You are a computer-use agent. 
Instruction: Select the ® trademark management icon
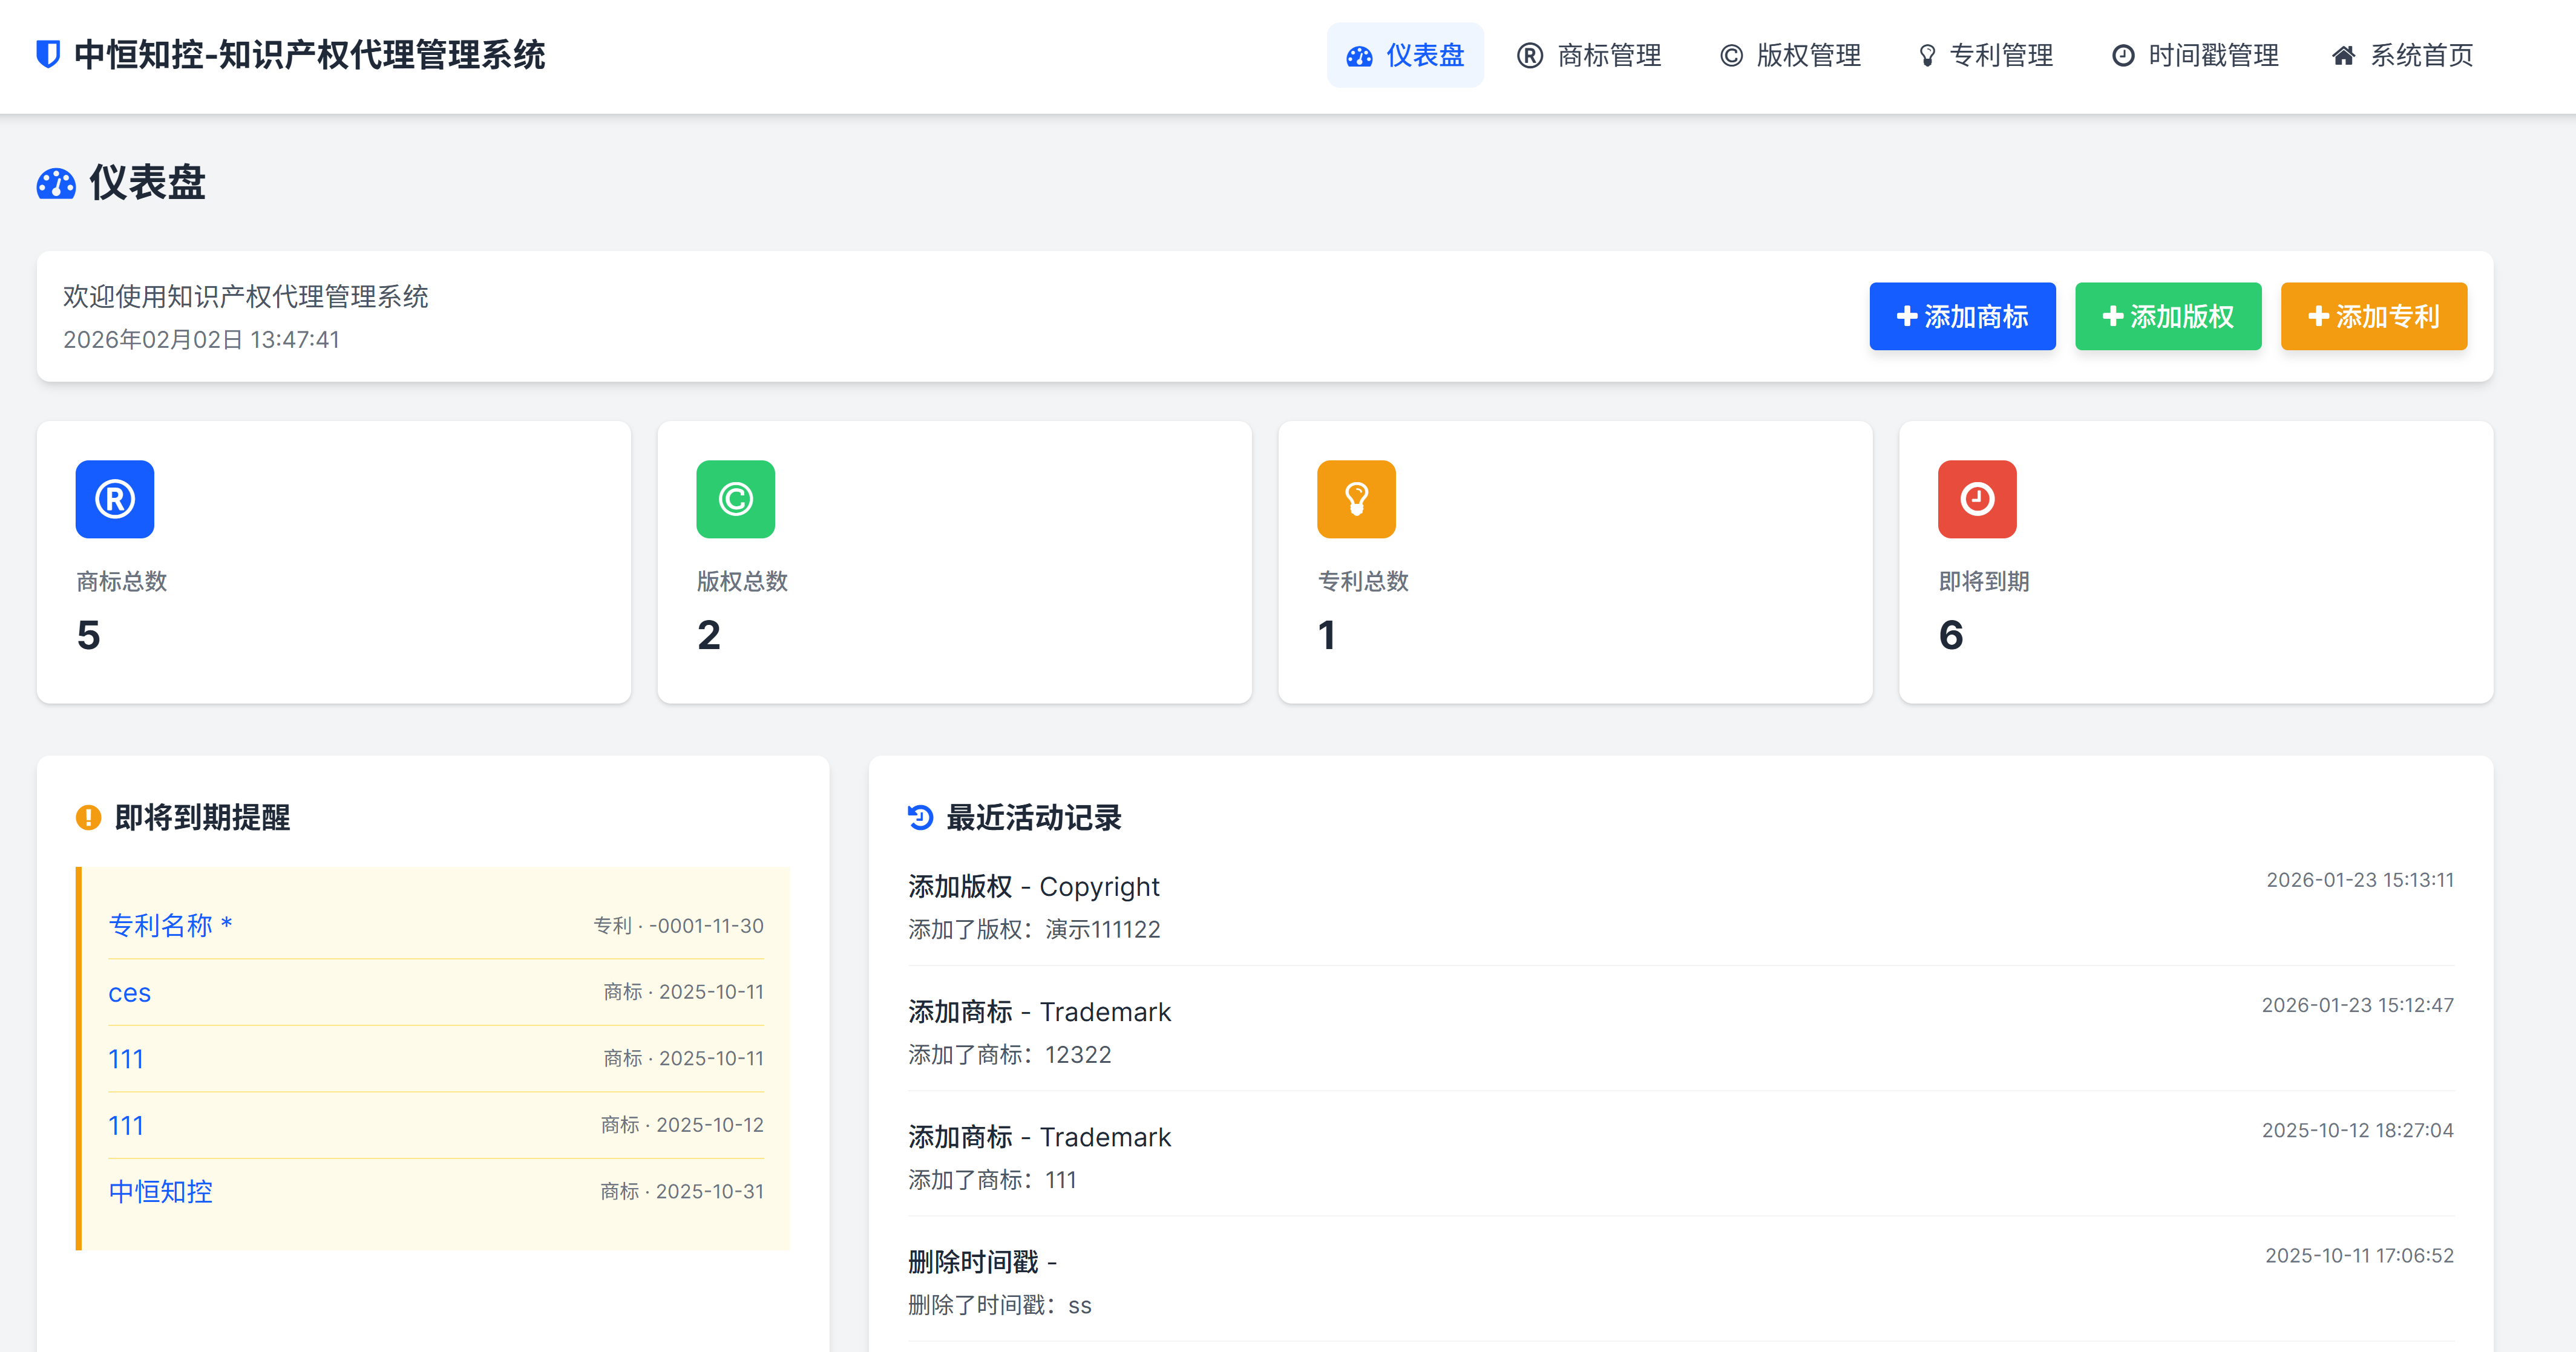click(1529, 57)
